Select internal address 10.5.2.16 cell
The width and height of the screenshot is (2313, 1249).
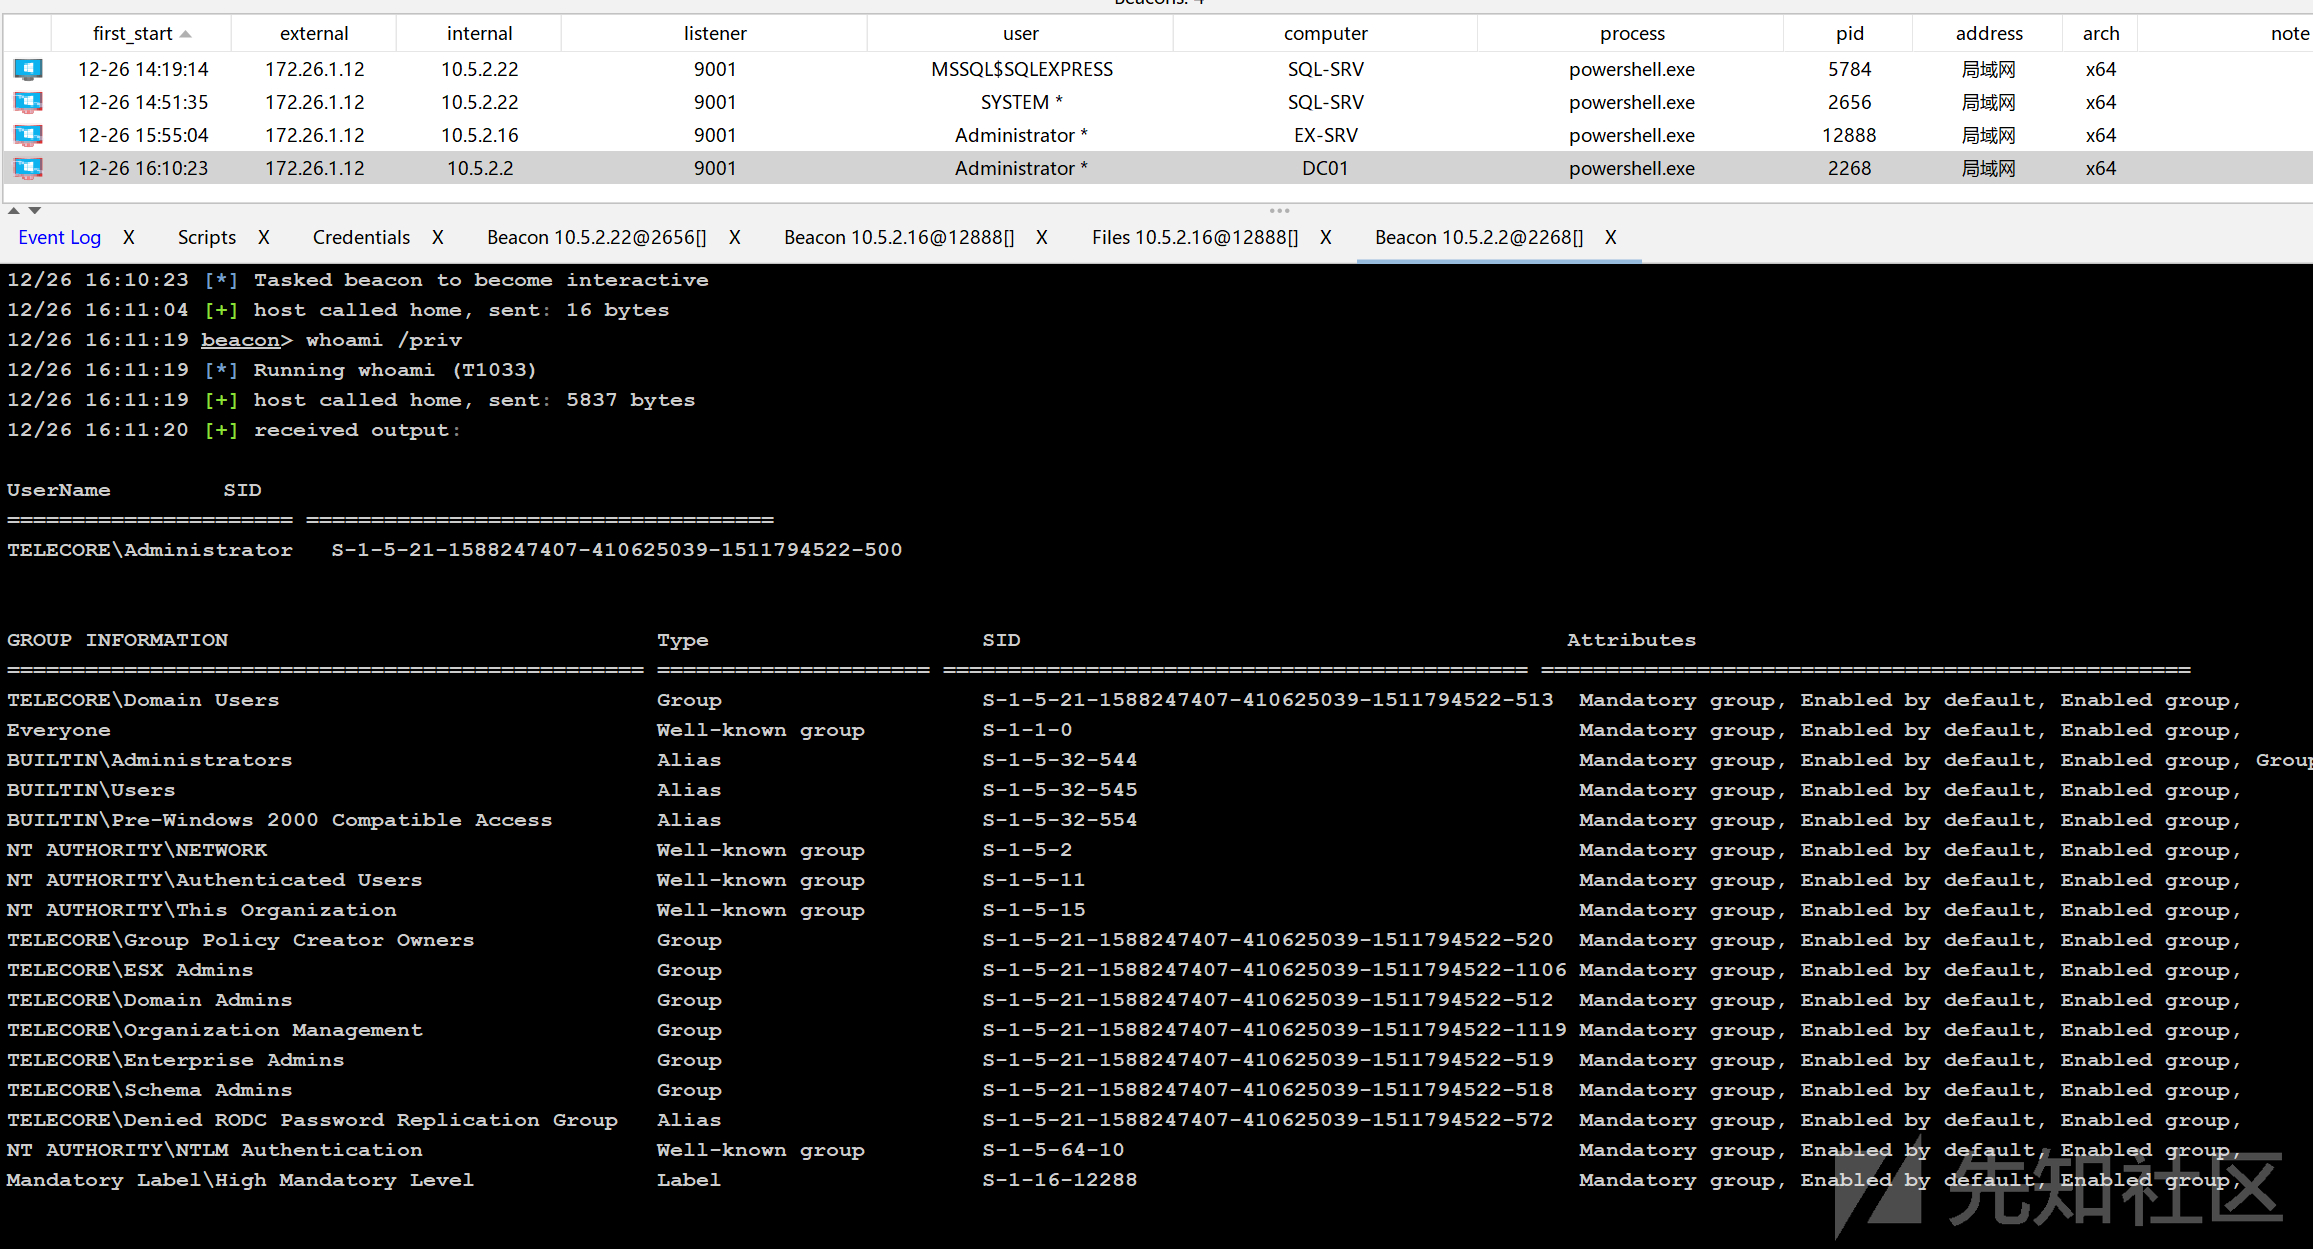point(479,135)
